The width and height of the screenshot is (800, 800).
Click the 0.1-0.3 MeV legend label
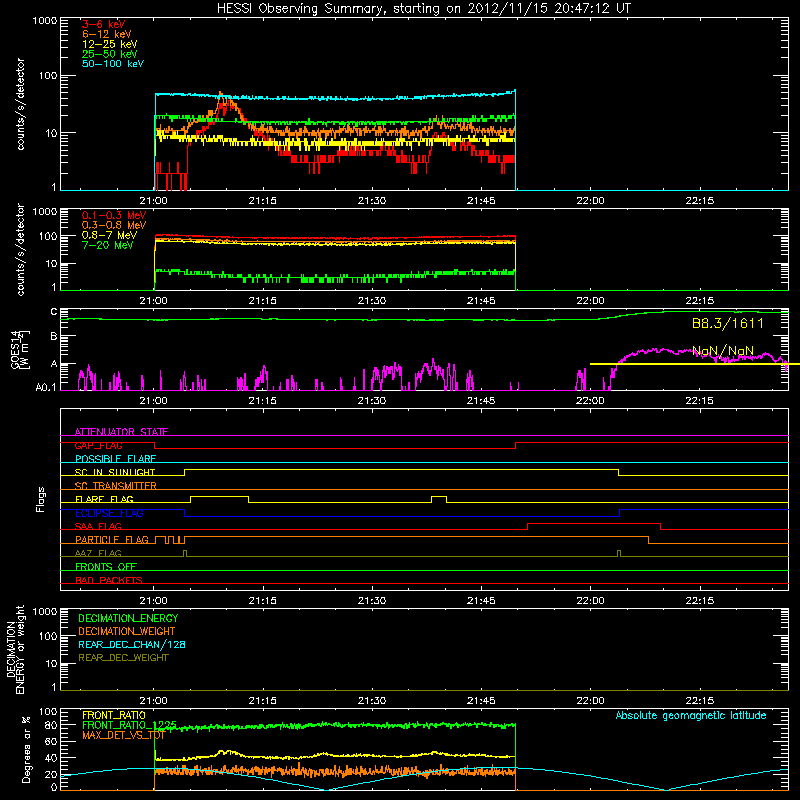click(114, 215)
